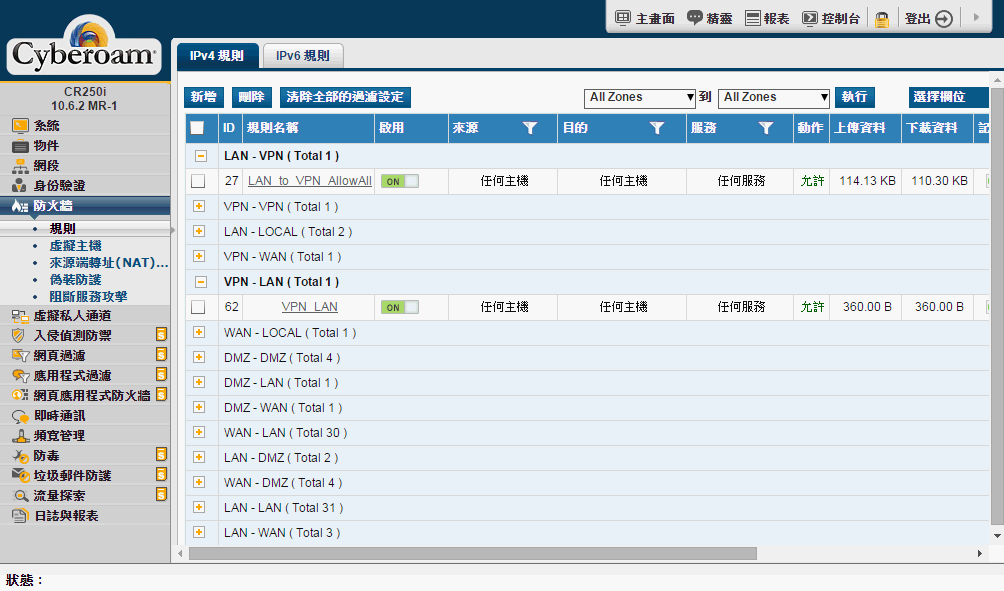1004x591 pixels.
Task: Open the 入侵偵測防禦 IPS shield icon
Action: click(19, 336)
